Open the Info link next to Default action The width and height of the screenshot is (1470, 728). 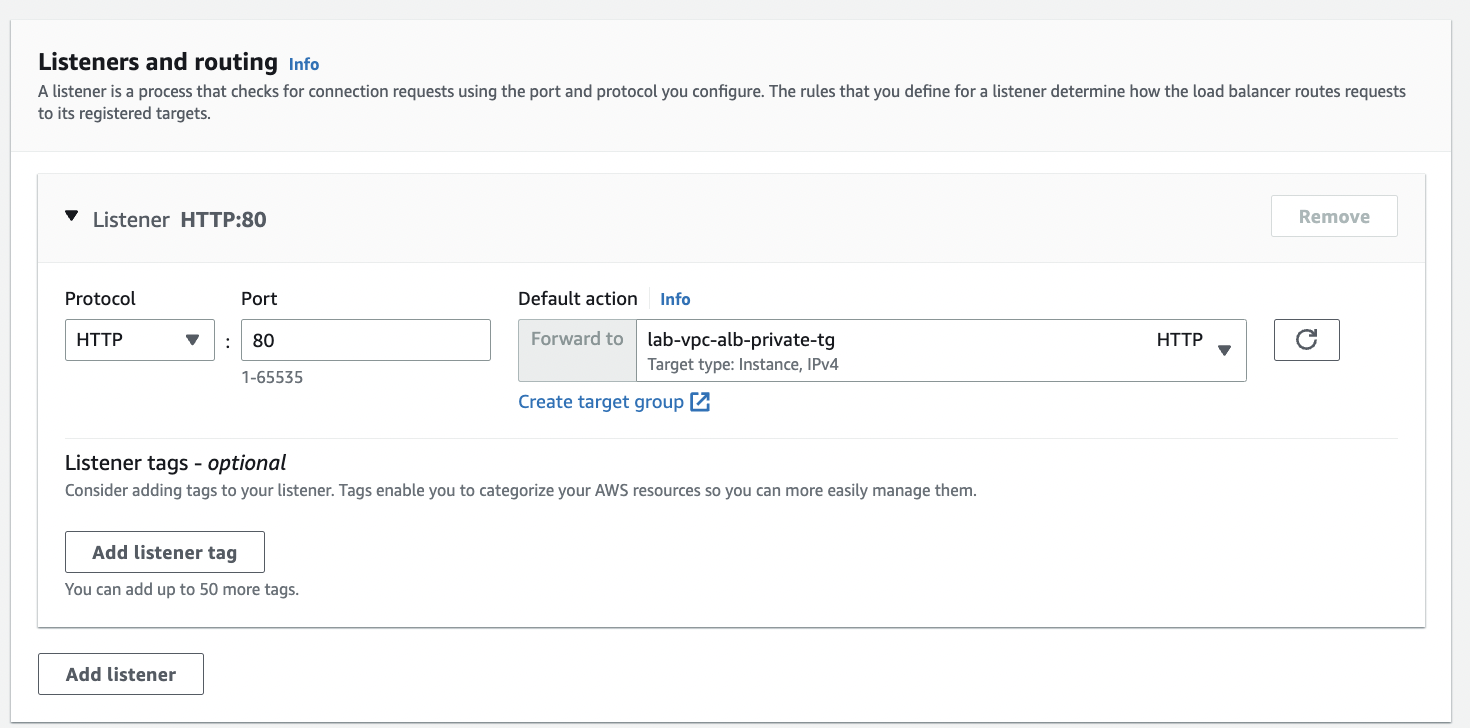675,299
